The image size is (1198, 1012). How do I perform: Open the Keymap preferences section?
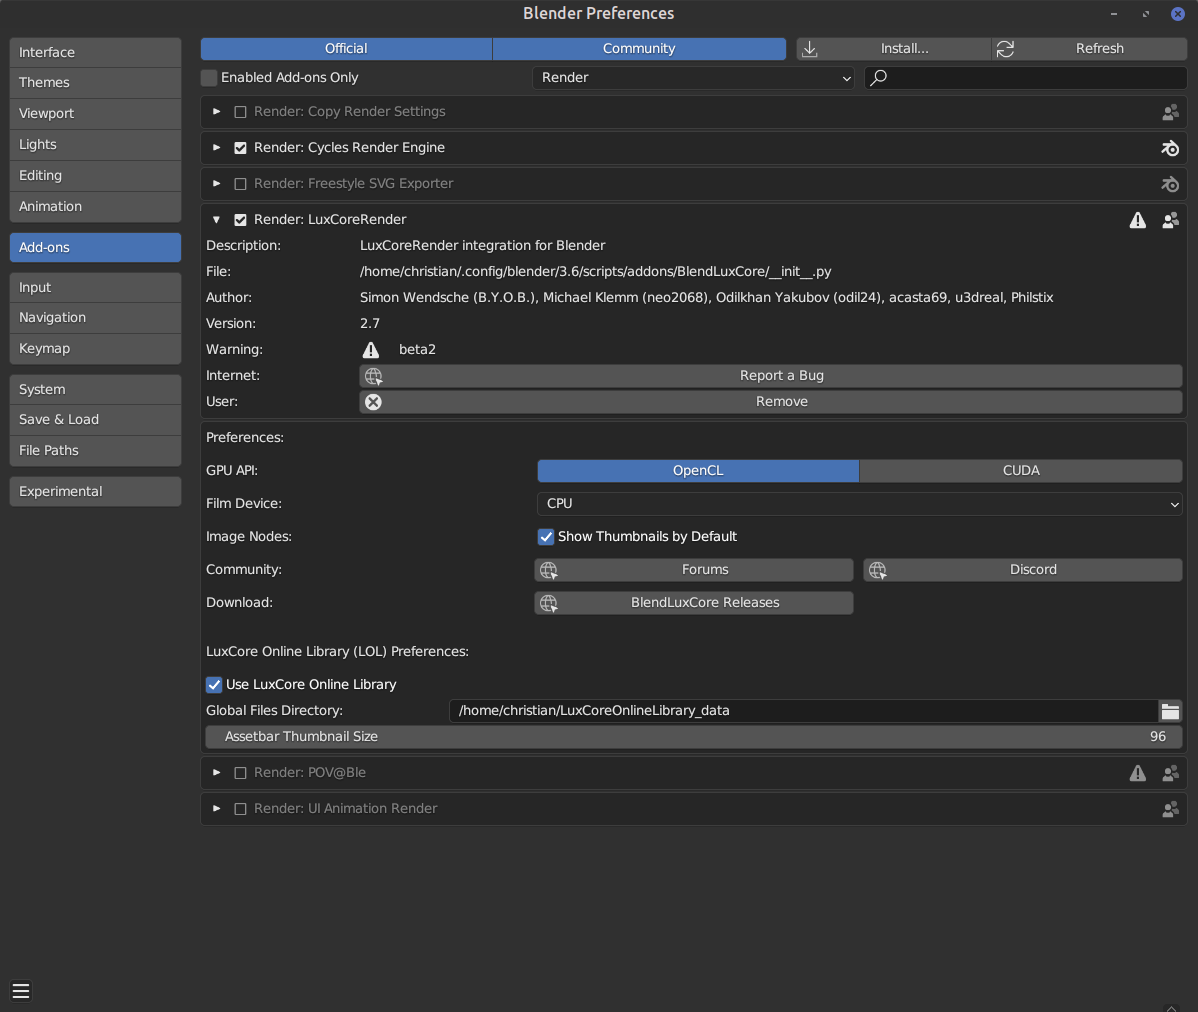point(95,349)
